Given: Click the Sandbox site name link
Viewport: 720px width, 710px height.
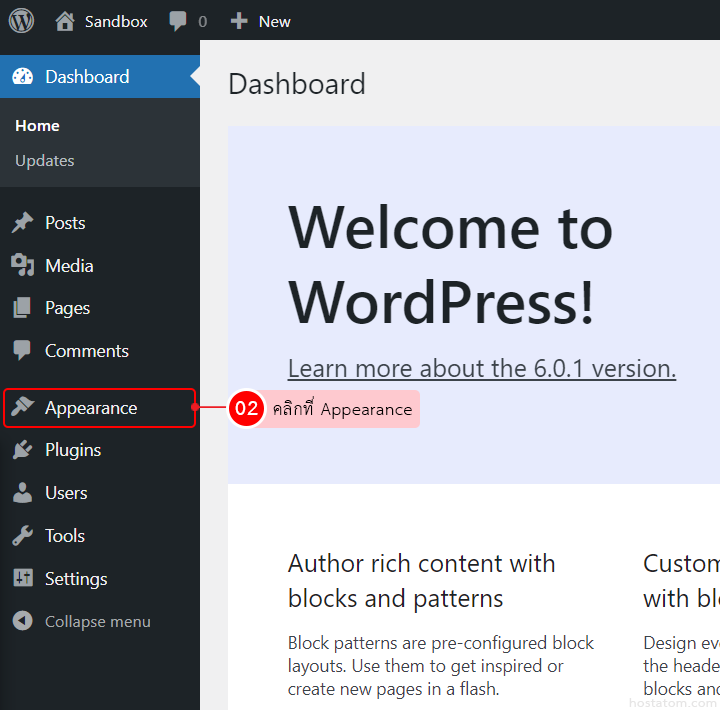Looking at the screenshot, I should click(x=116, y=21).
